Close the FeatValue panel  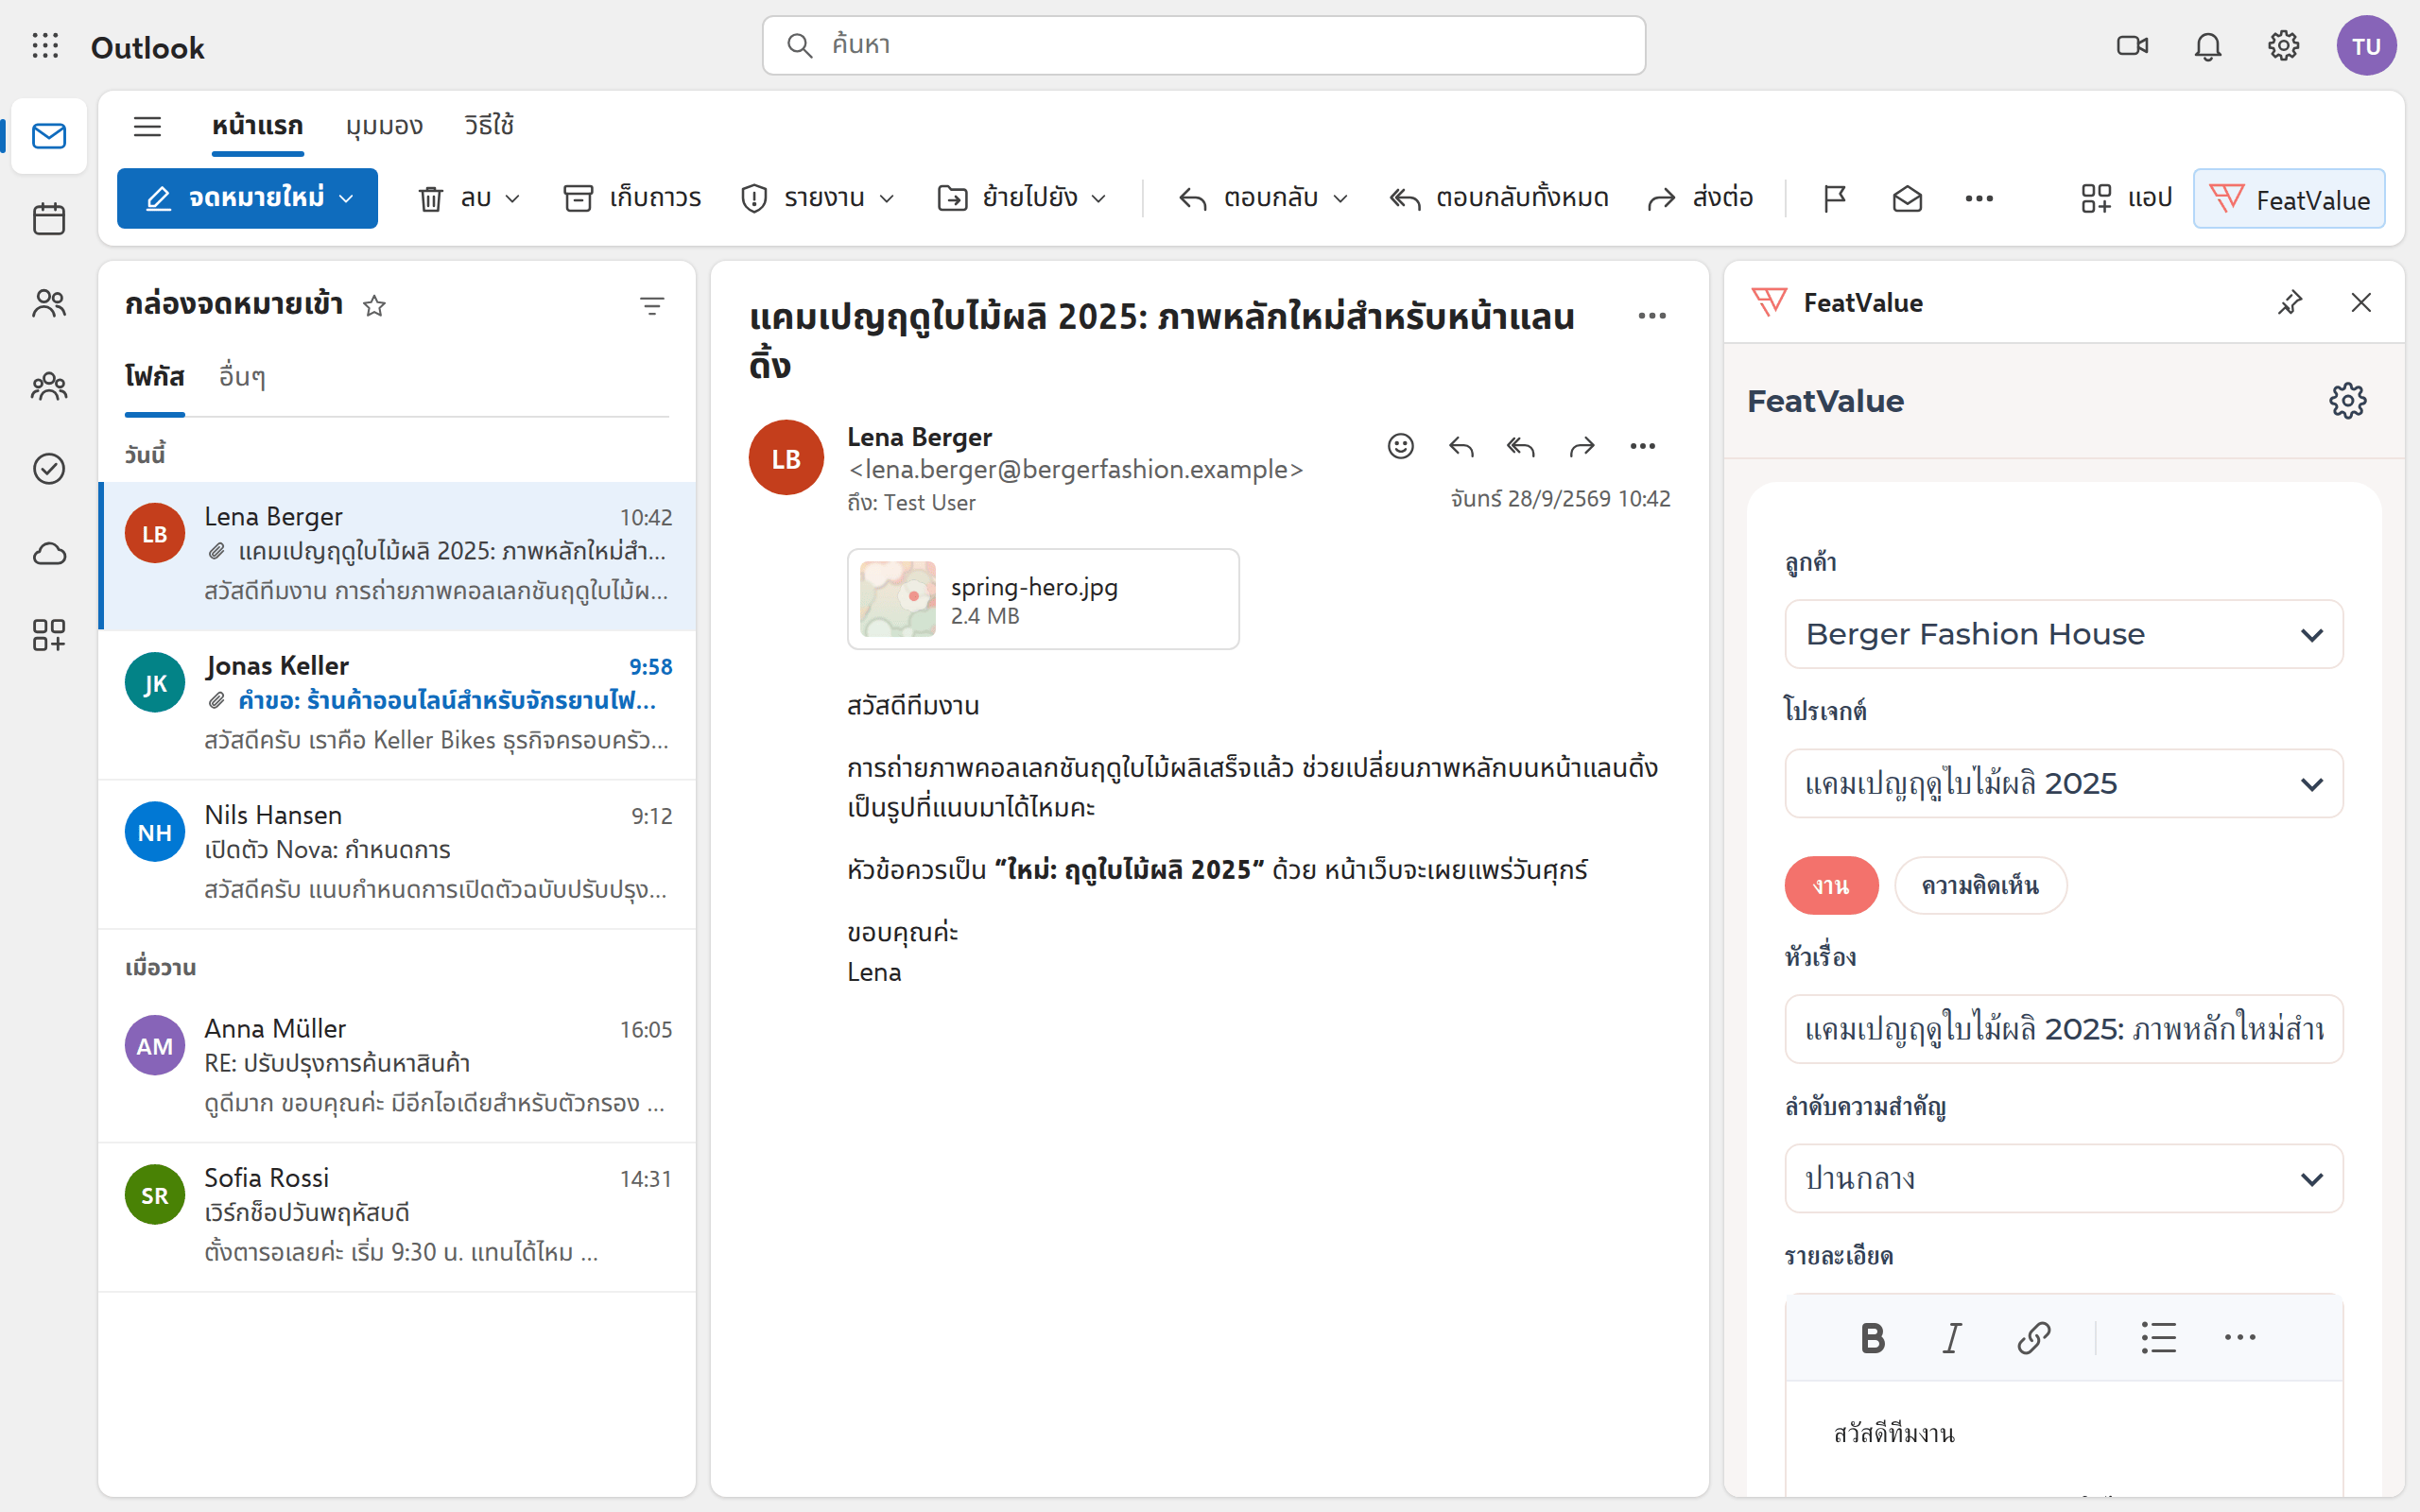pyautogui.click(x=2361, y=302)
